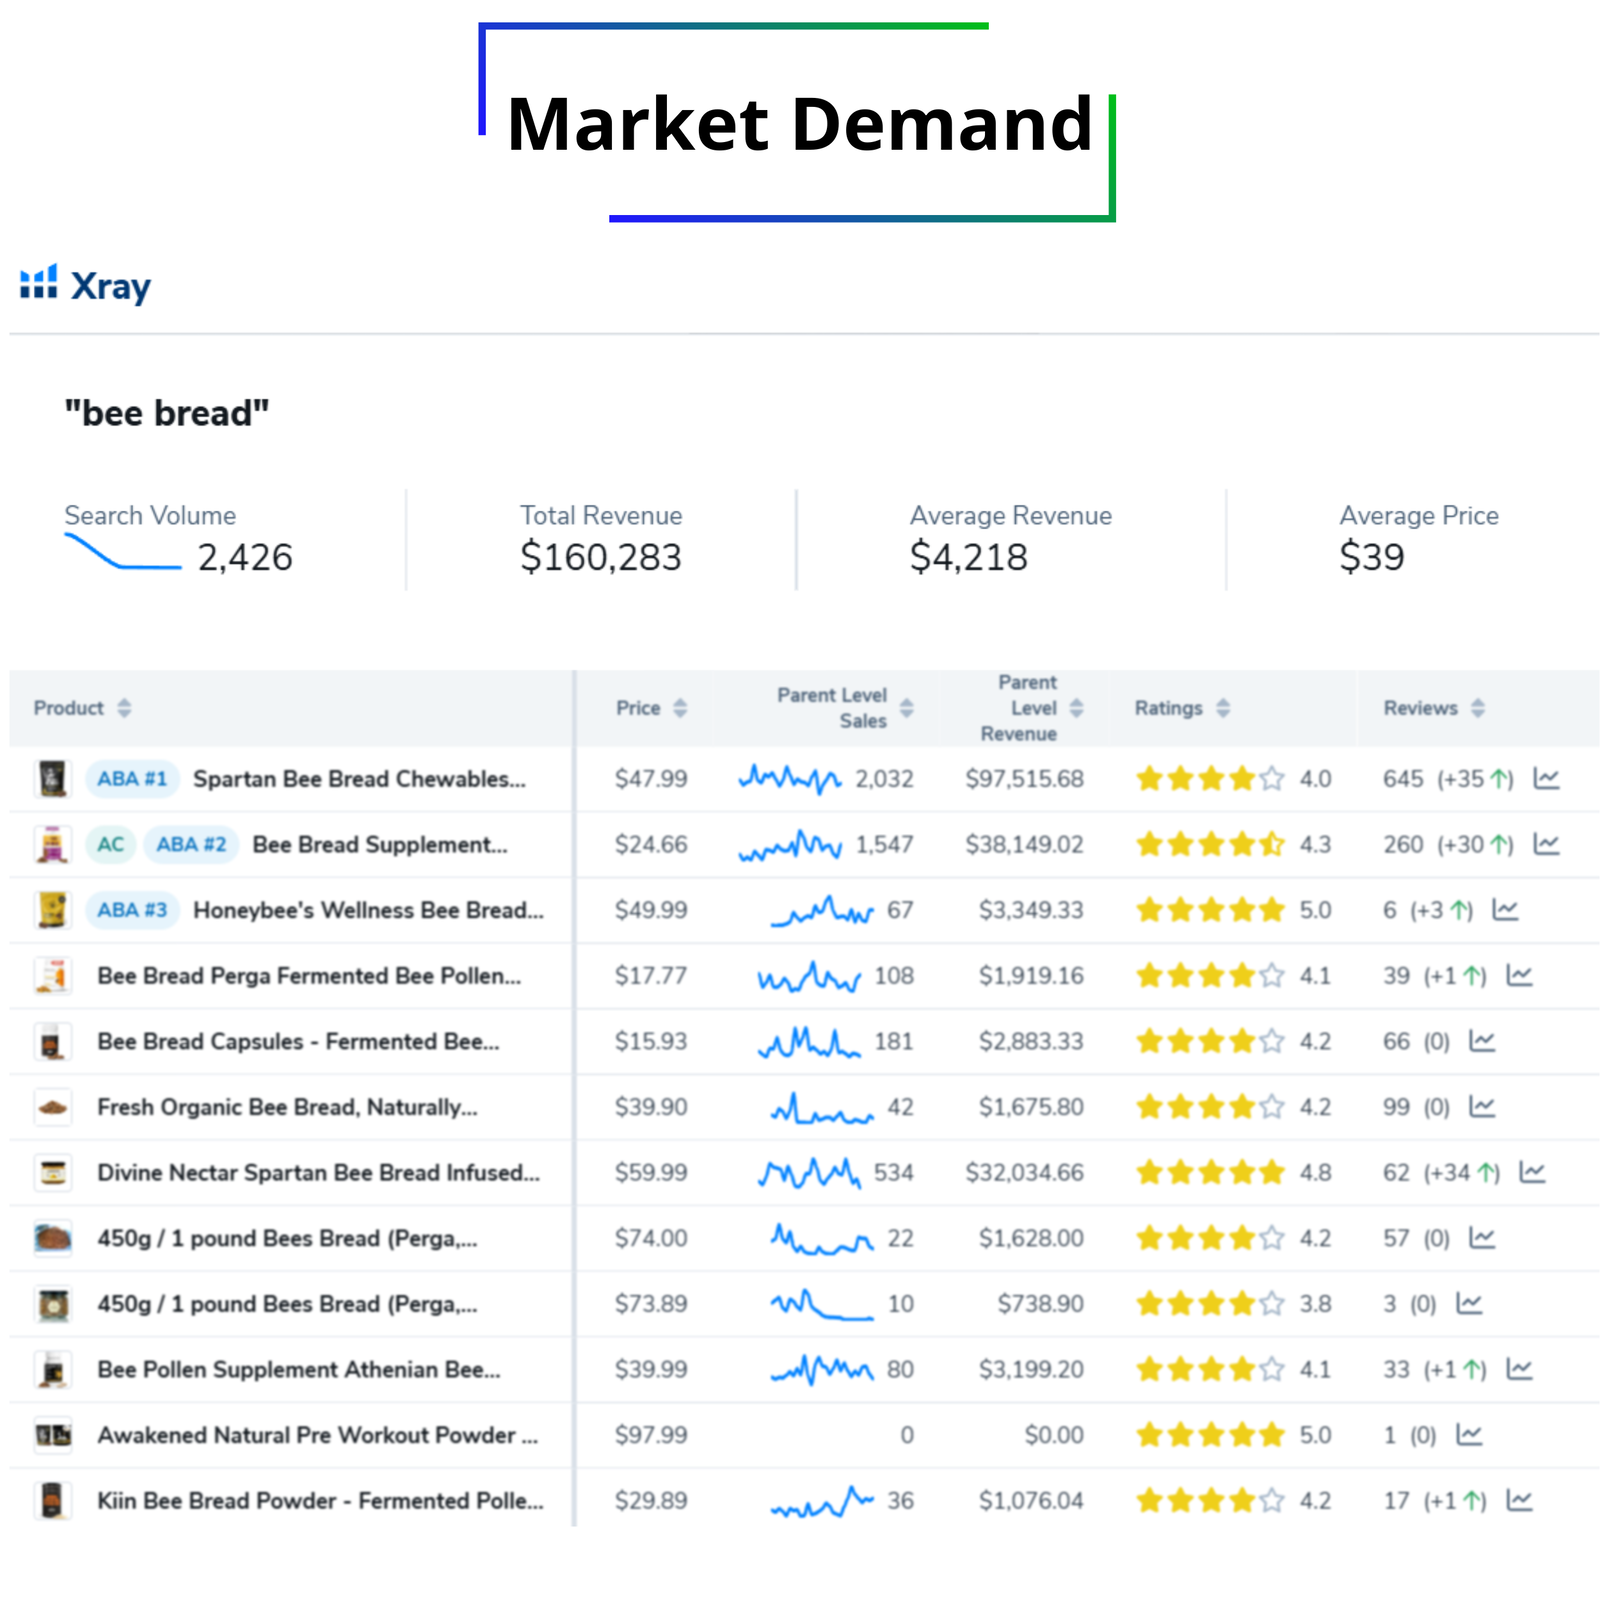Open Kiin Bee Bread Powder product link
Screen dimensions: 1600x1600
(320, 1500)
